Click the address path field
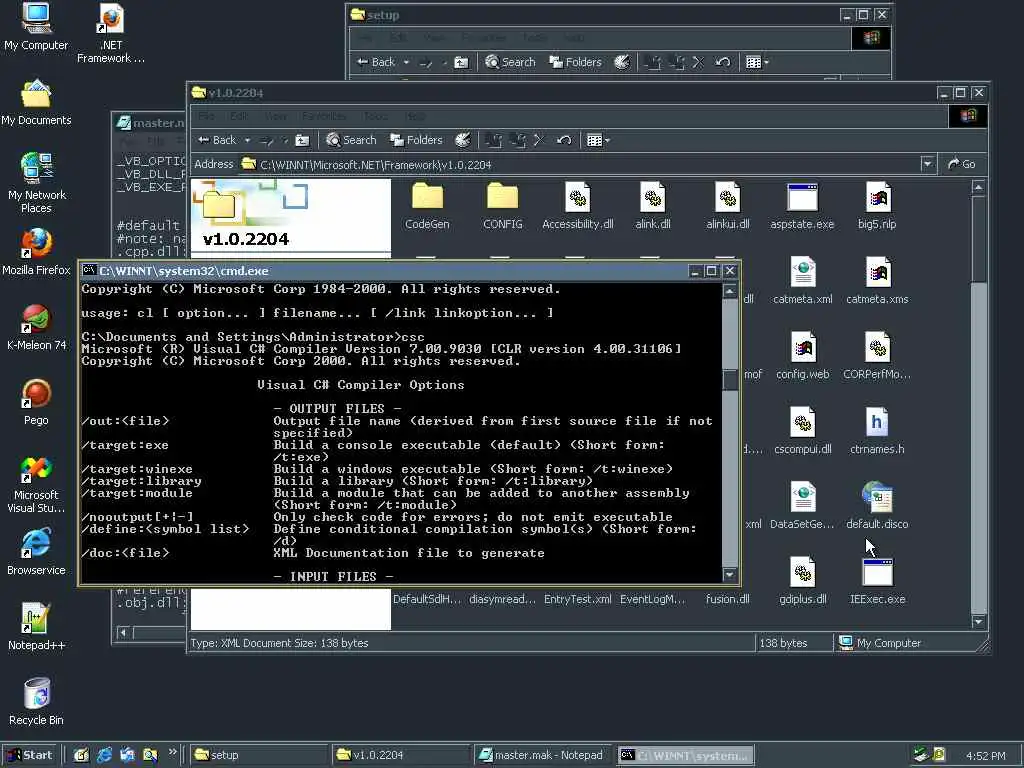This screenshot has width=1024, height=768. coord(580,165)
